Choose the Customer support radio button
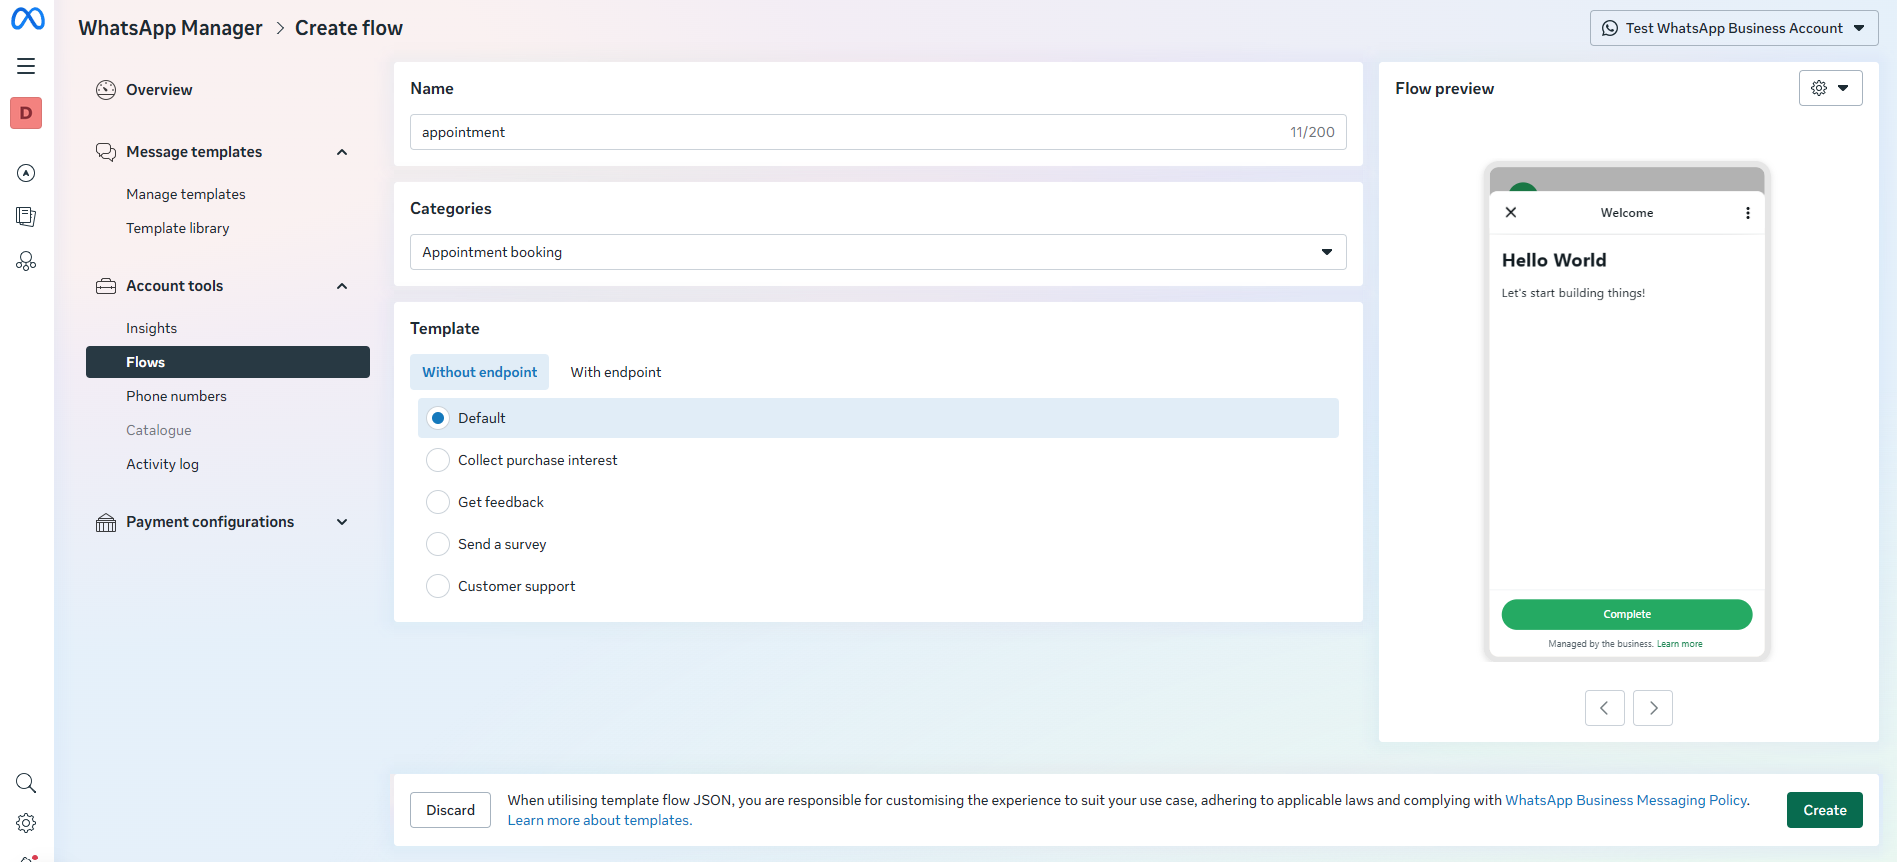The image size is (1897, 862). click(x=438, y=586)
